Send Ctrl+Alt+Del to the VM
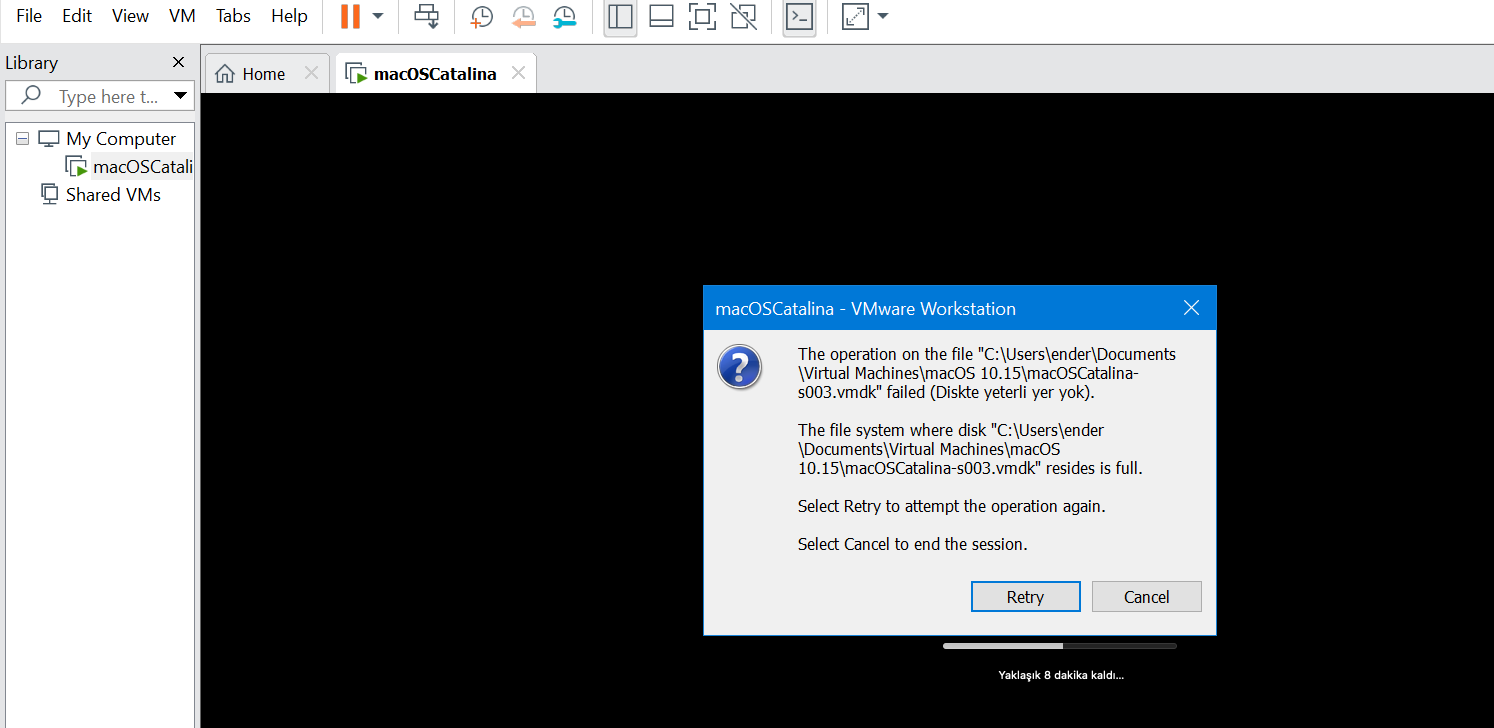 click(x=426, y=16)
